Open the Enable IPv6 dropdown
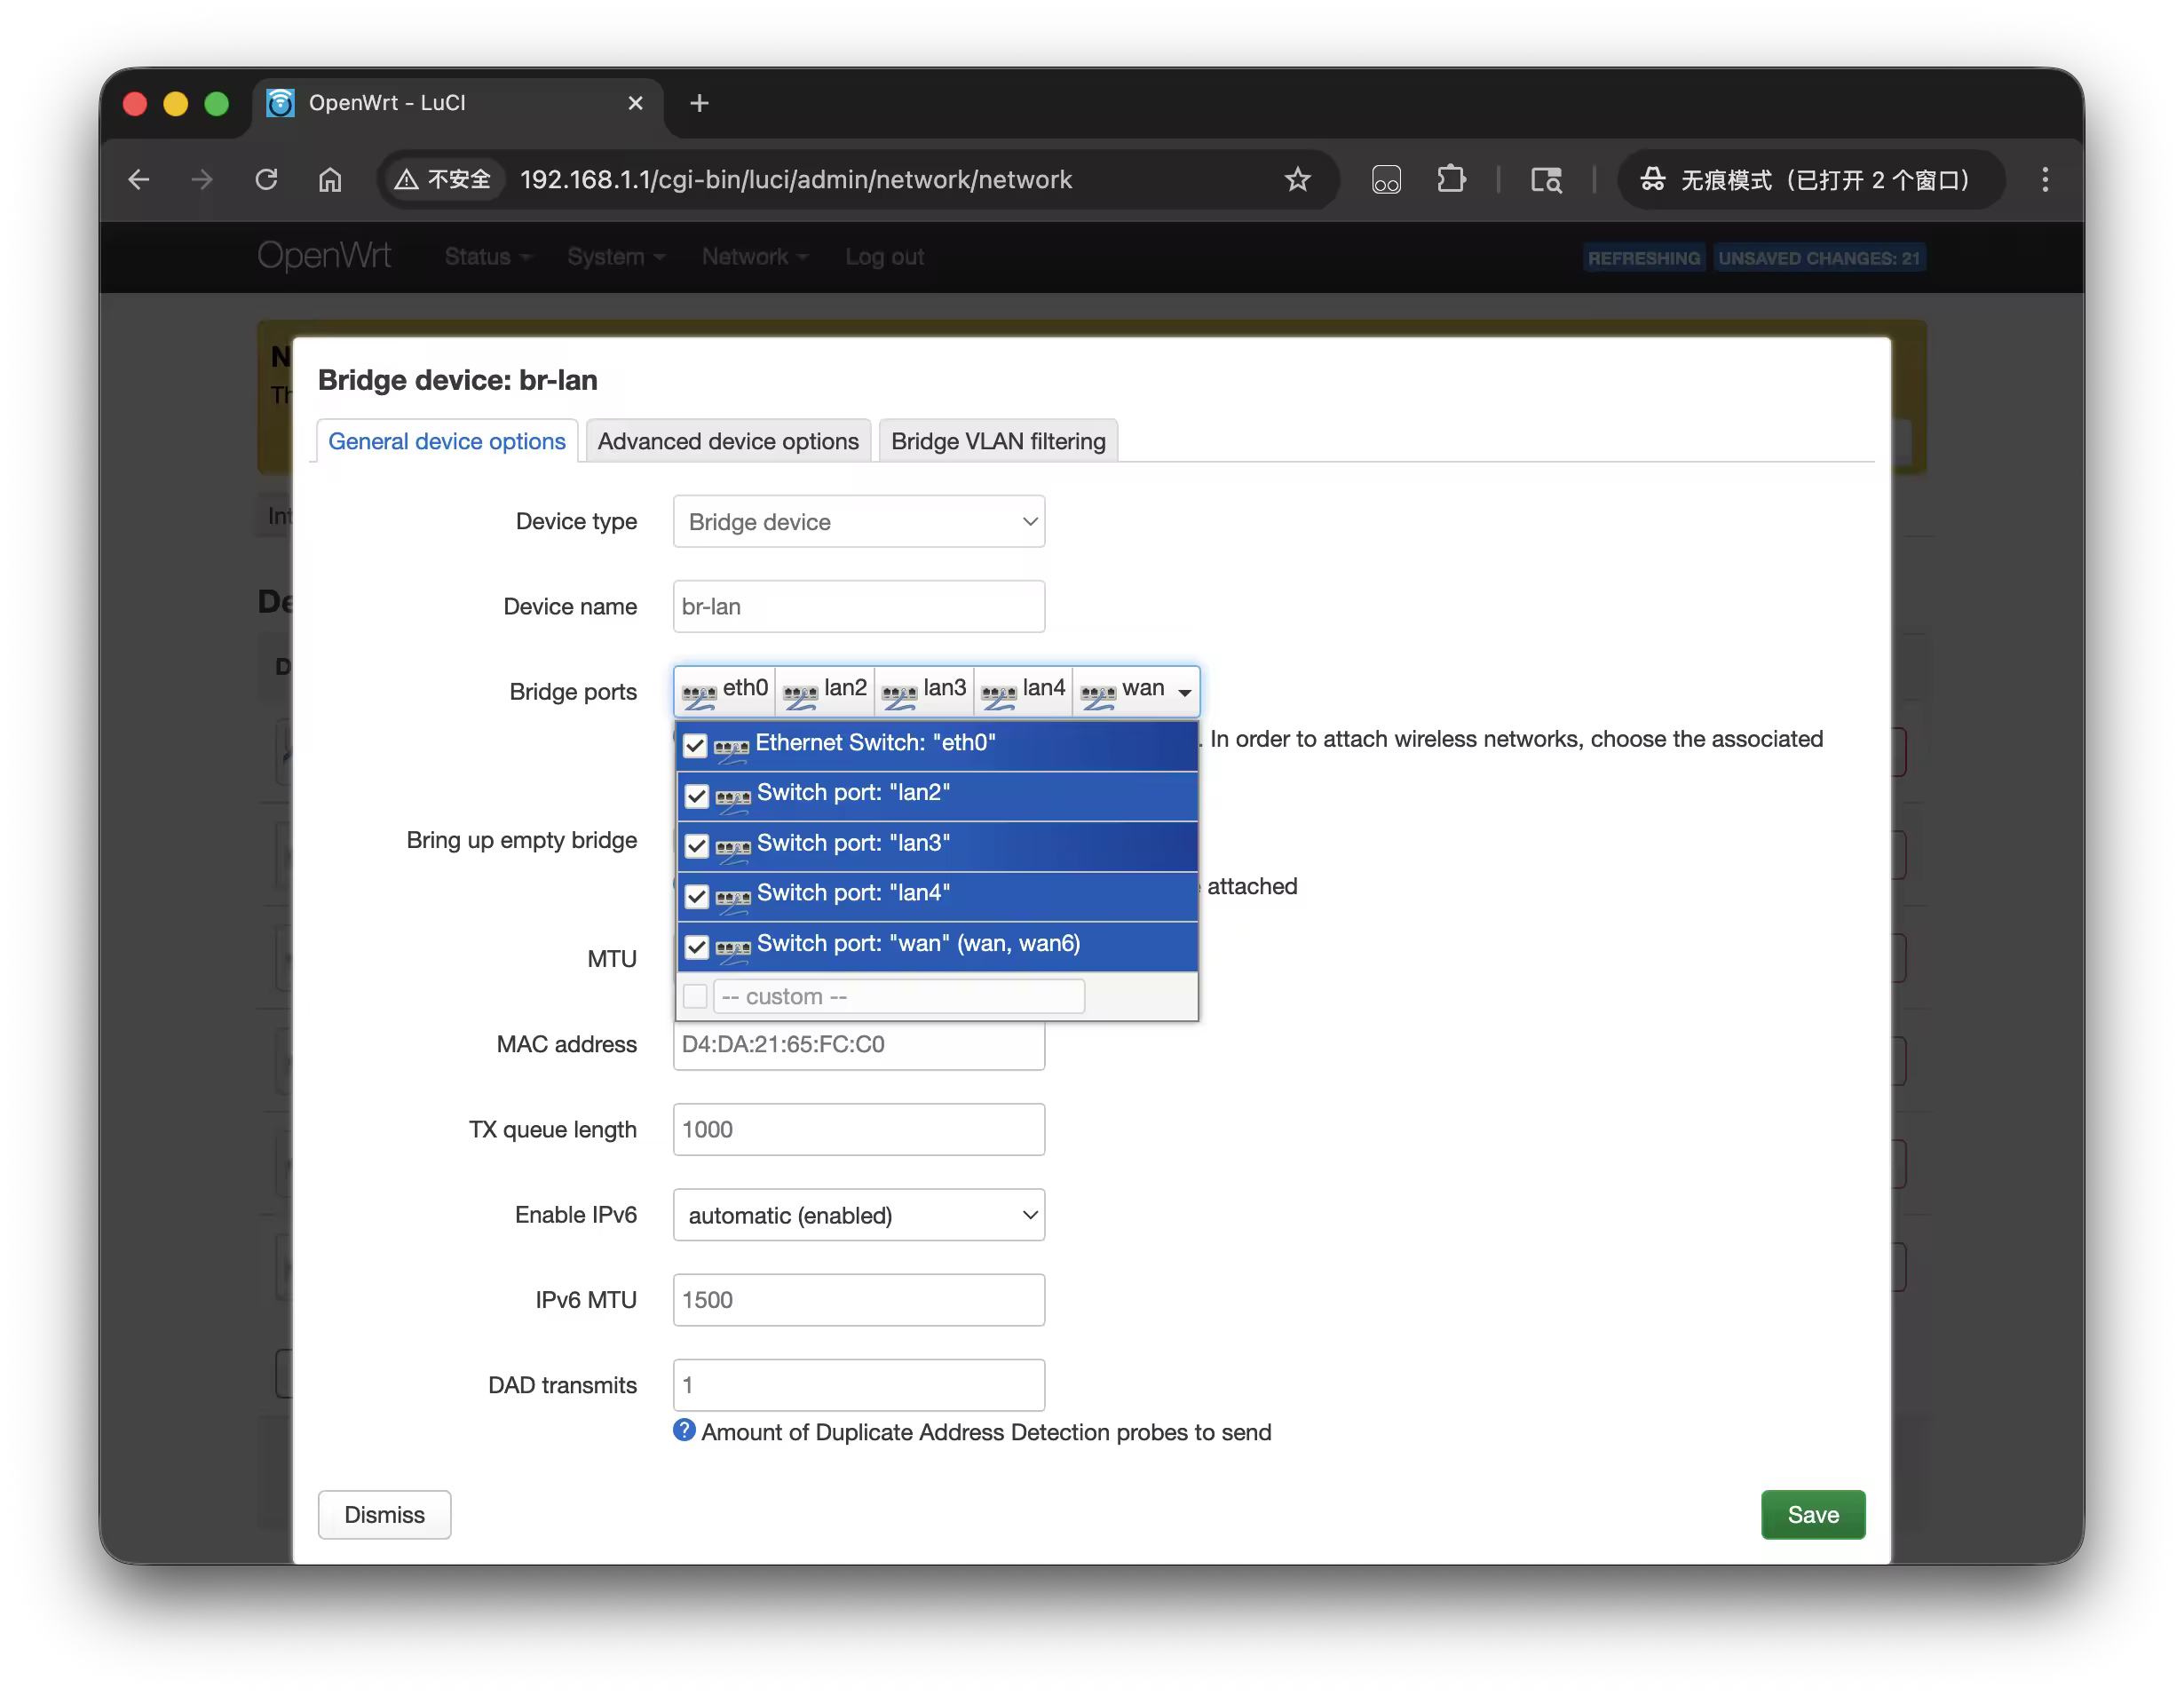 tap(858, 1214)
